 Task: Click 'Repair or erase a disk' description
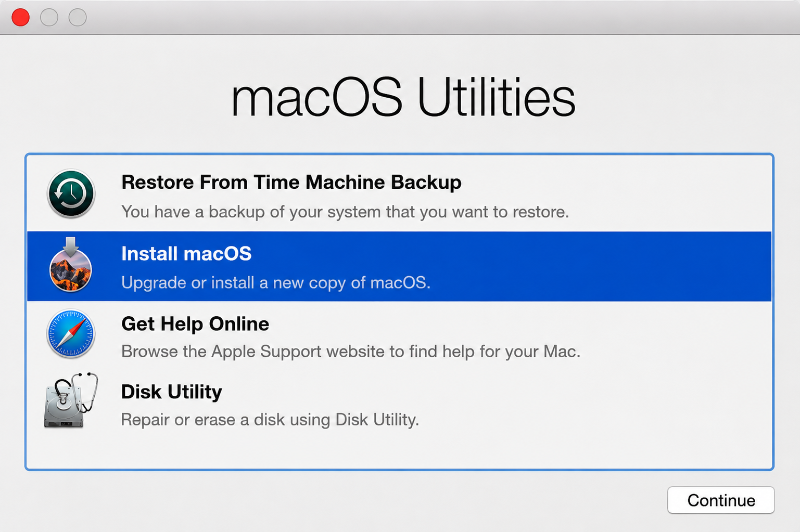270,420
